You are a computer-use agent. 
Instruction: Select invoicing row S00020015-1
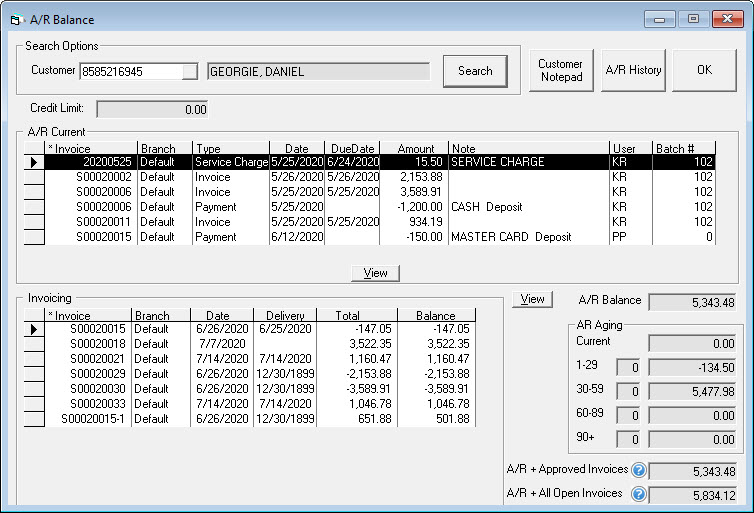tap(250, 418)
